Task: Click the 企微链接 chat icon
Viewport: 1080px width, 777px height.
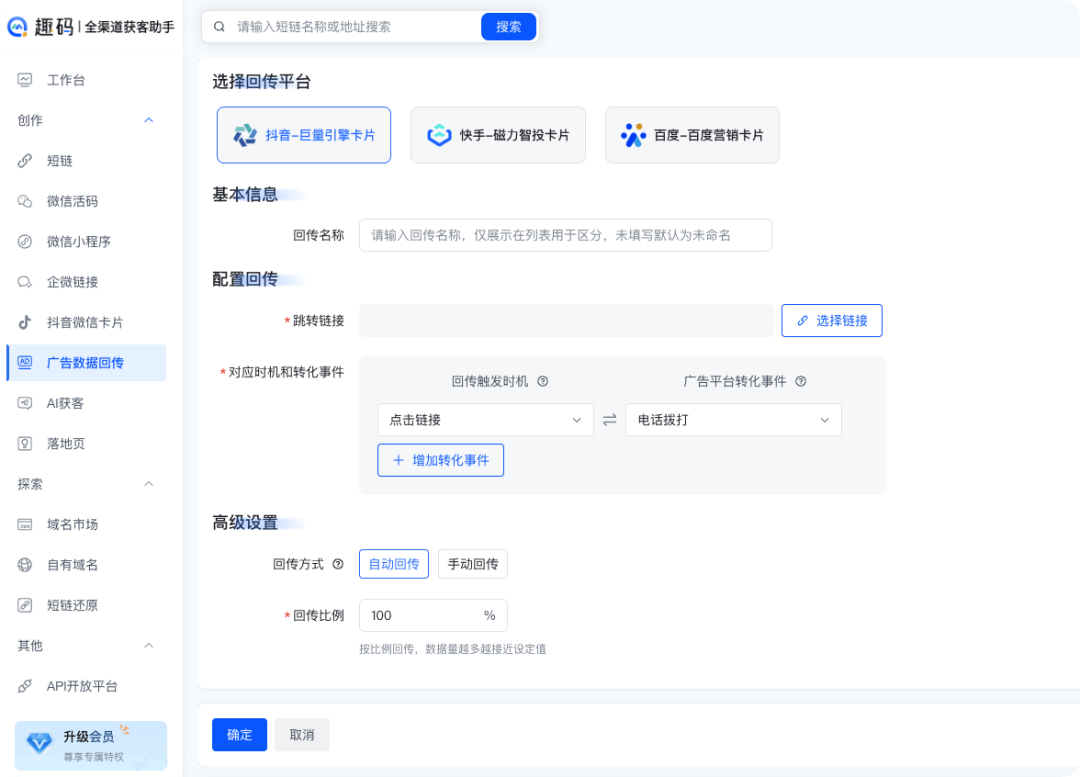Action: [x=25, y=282]
